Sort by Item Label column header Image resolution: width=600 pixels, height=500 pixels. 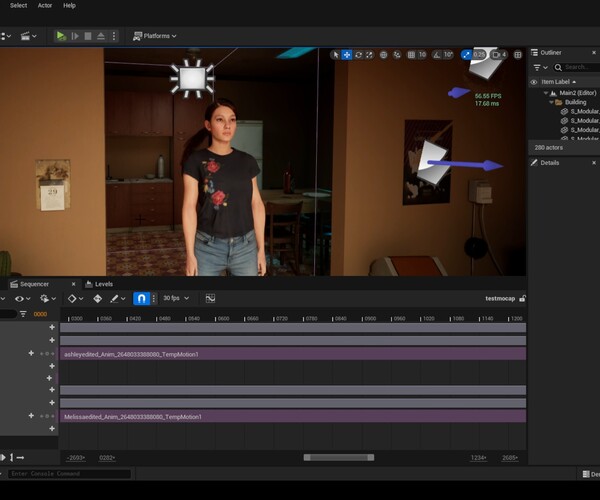click(558, 82)
